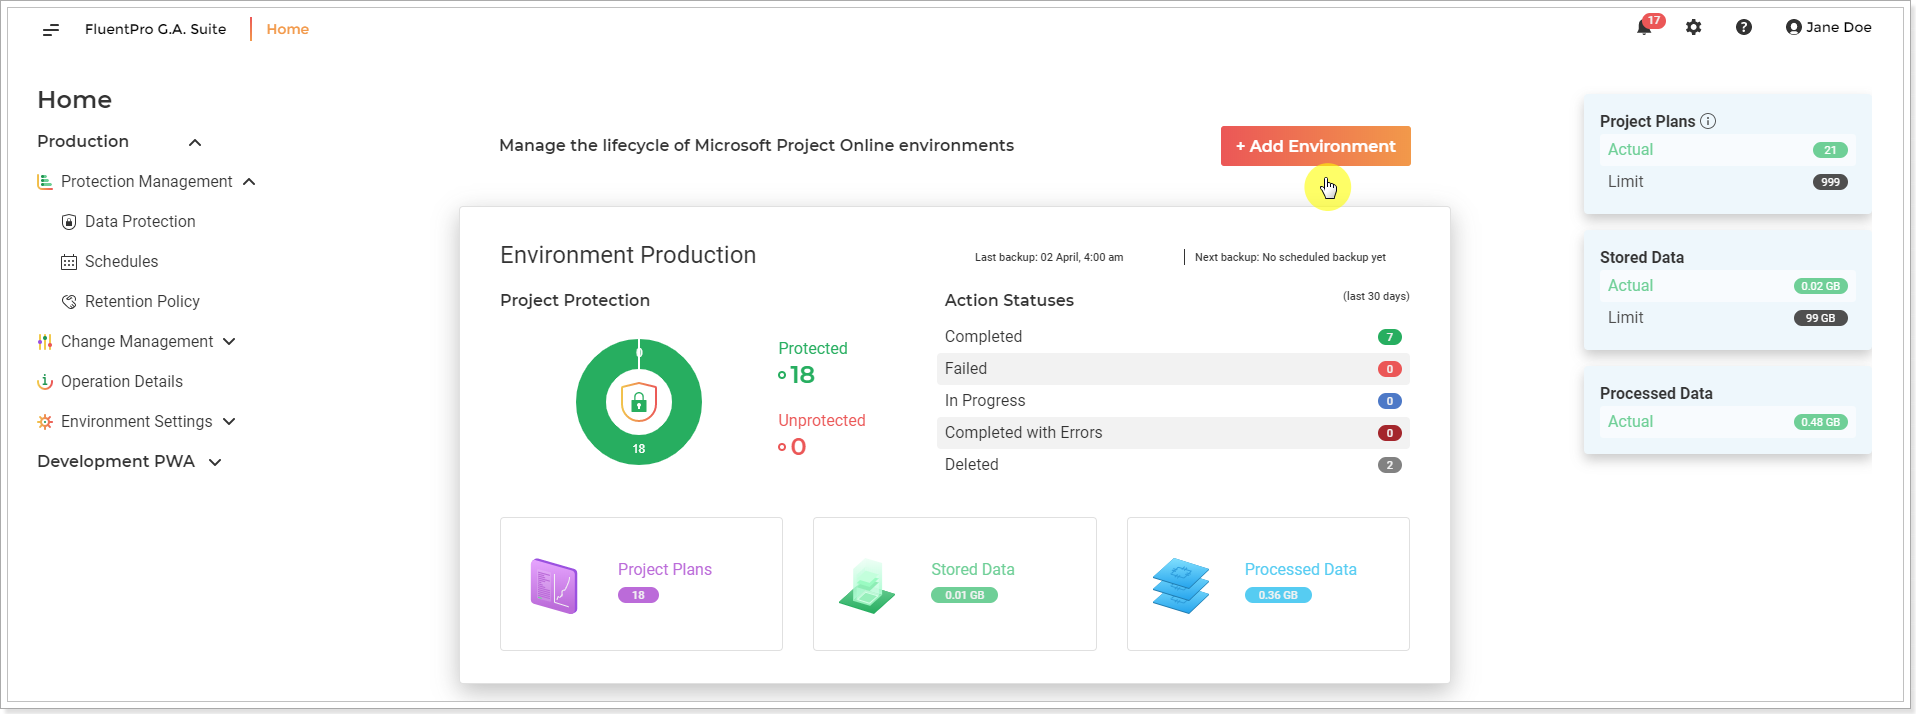Click the Deleted status row
This screenshot has width=1916, height=714.
pos(1173,465)
